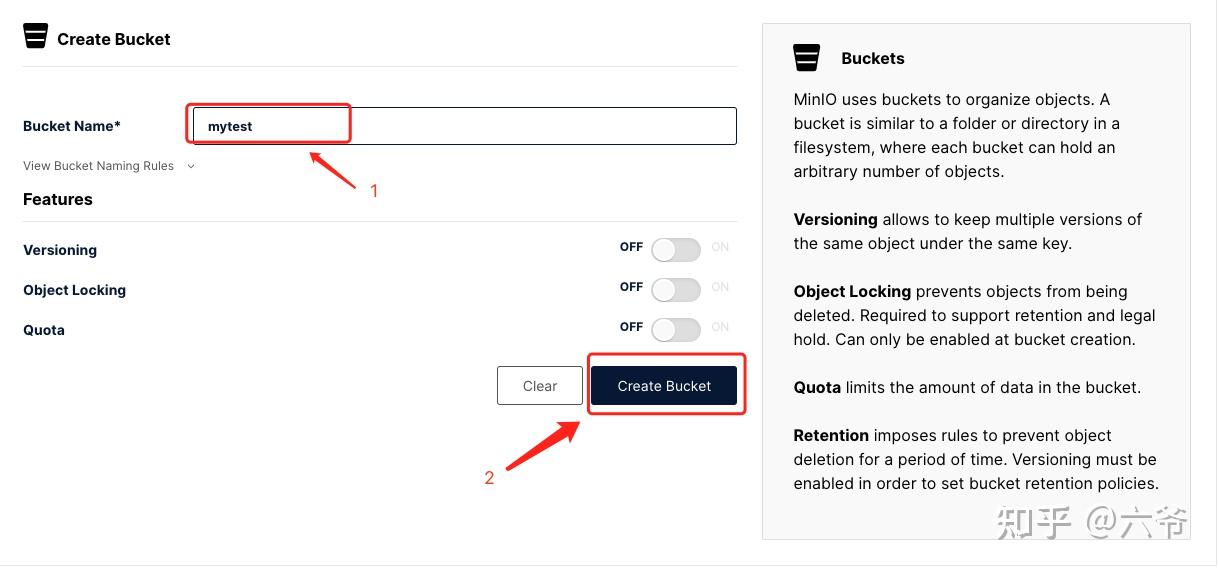
Task: Click the Features section heading
Action: click(58, 199)
